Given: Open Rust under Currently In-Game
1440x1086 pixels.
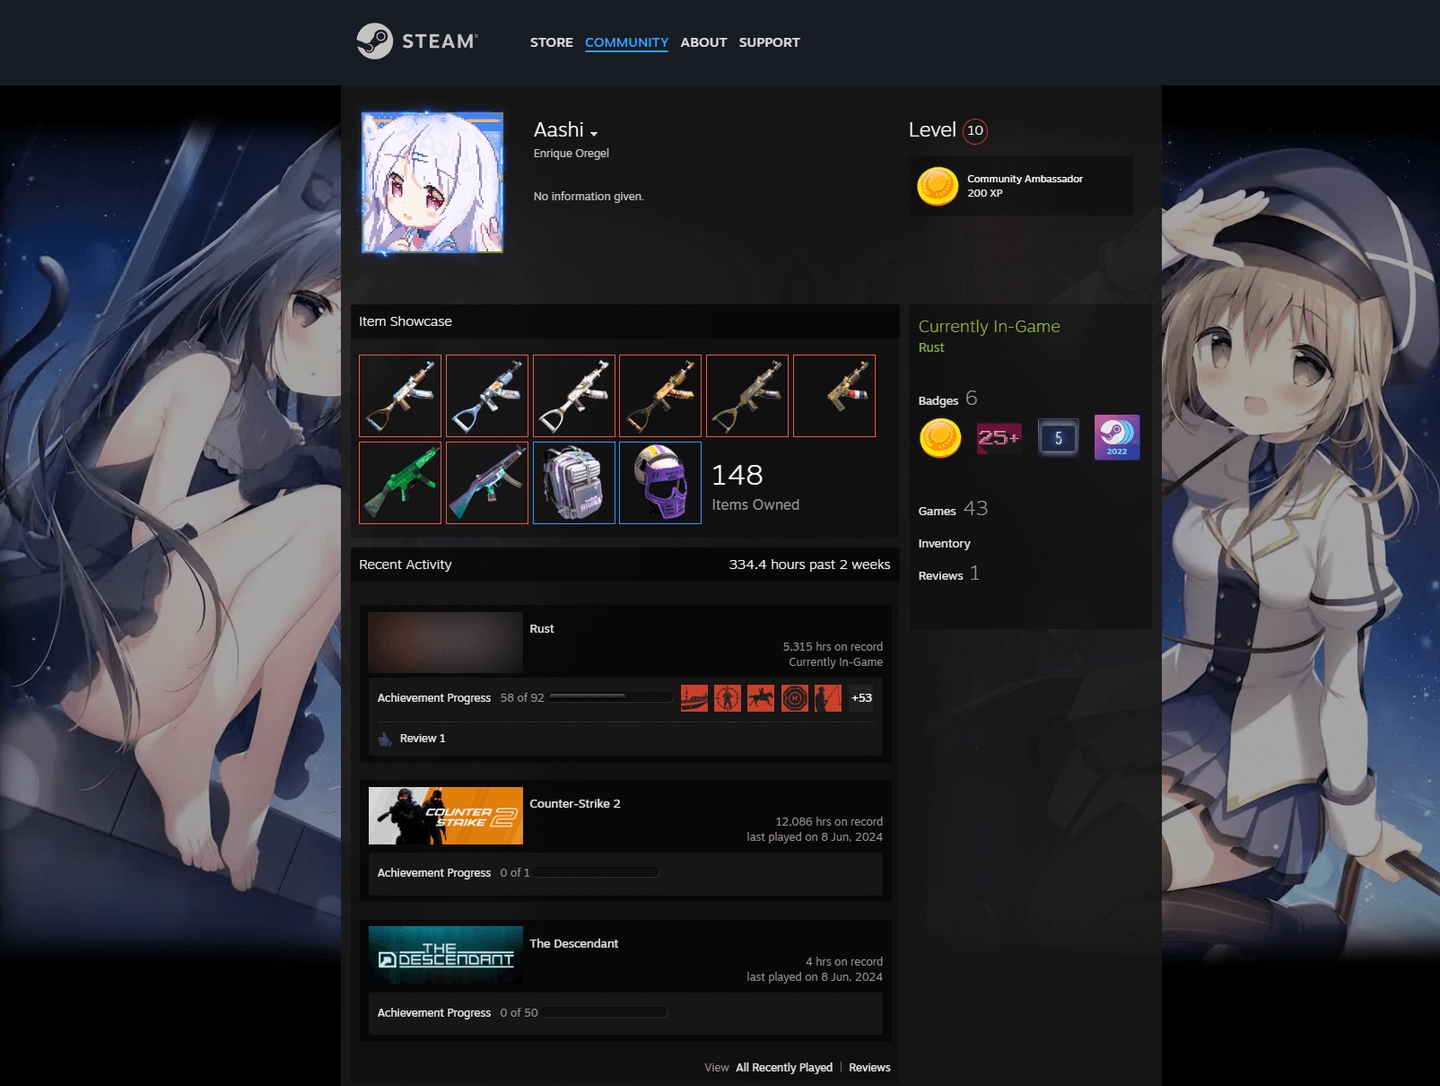Looking at the screenshot, I should click(931, 348).
